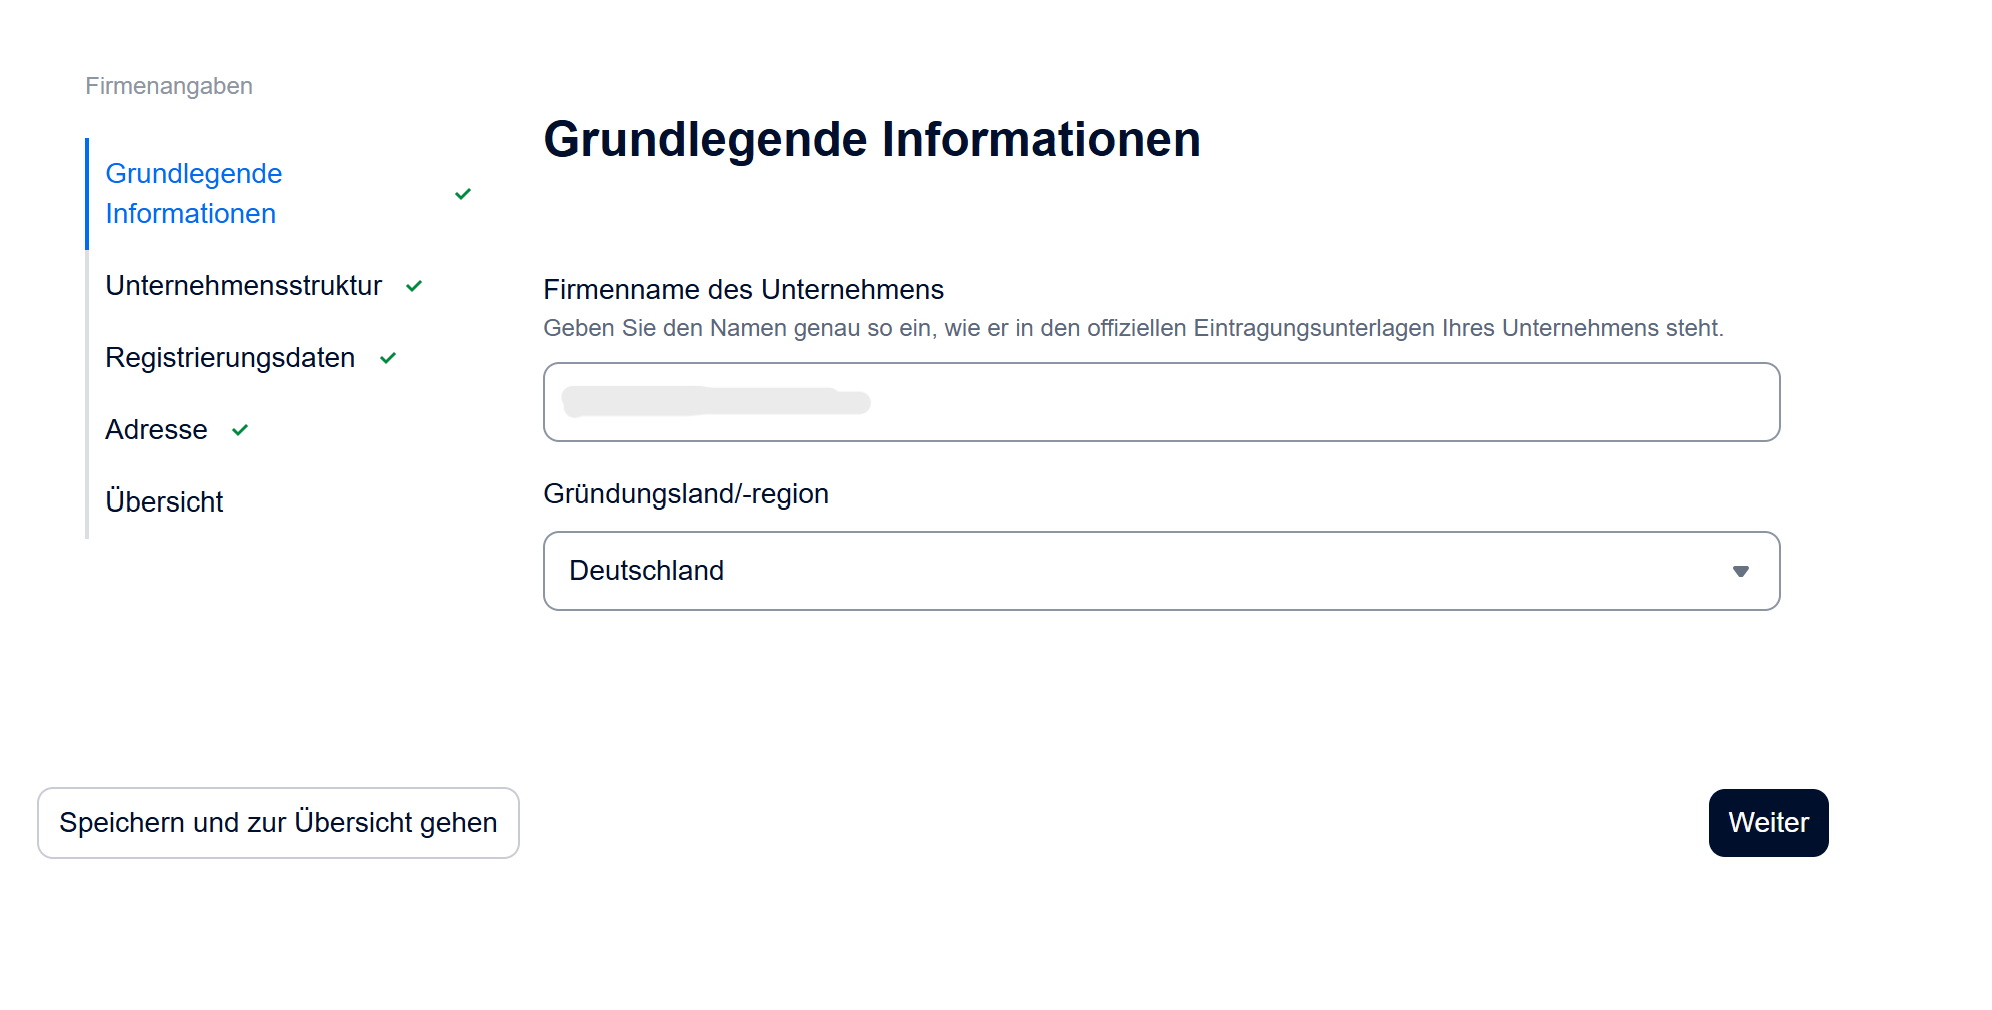Navigate to the Übersicht step
This screenshot has width=1992, height=1010.
[164, 502]
